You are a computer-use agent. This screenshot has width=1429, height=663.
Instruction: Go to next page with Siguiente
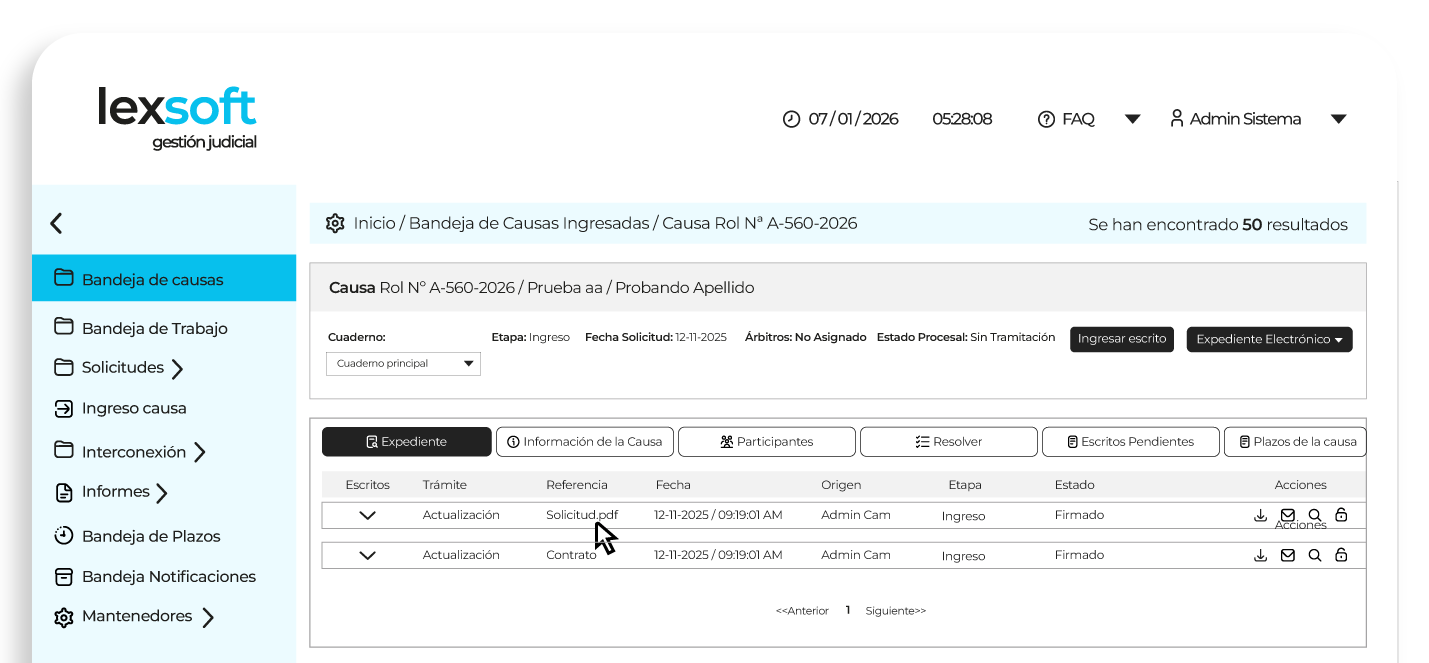(x=895, y=610)
